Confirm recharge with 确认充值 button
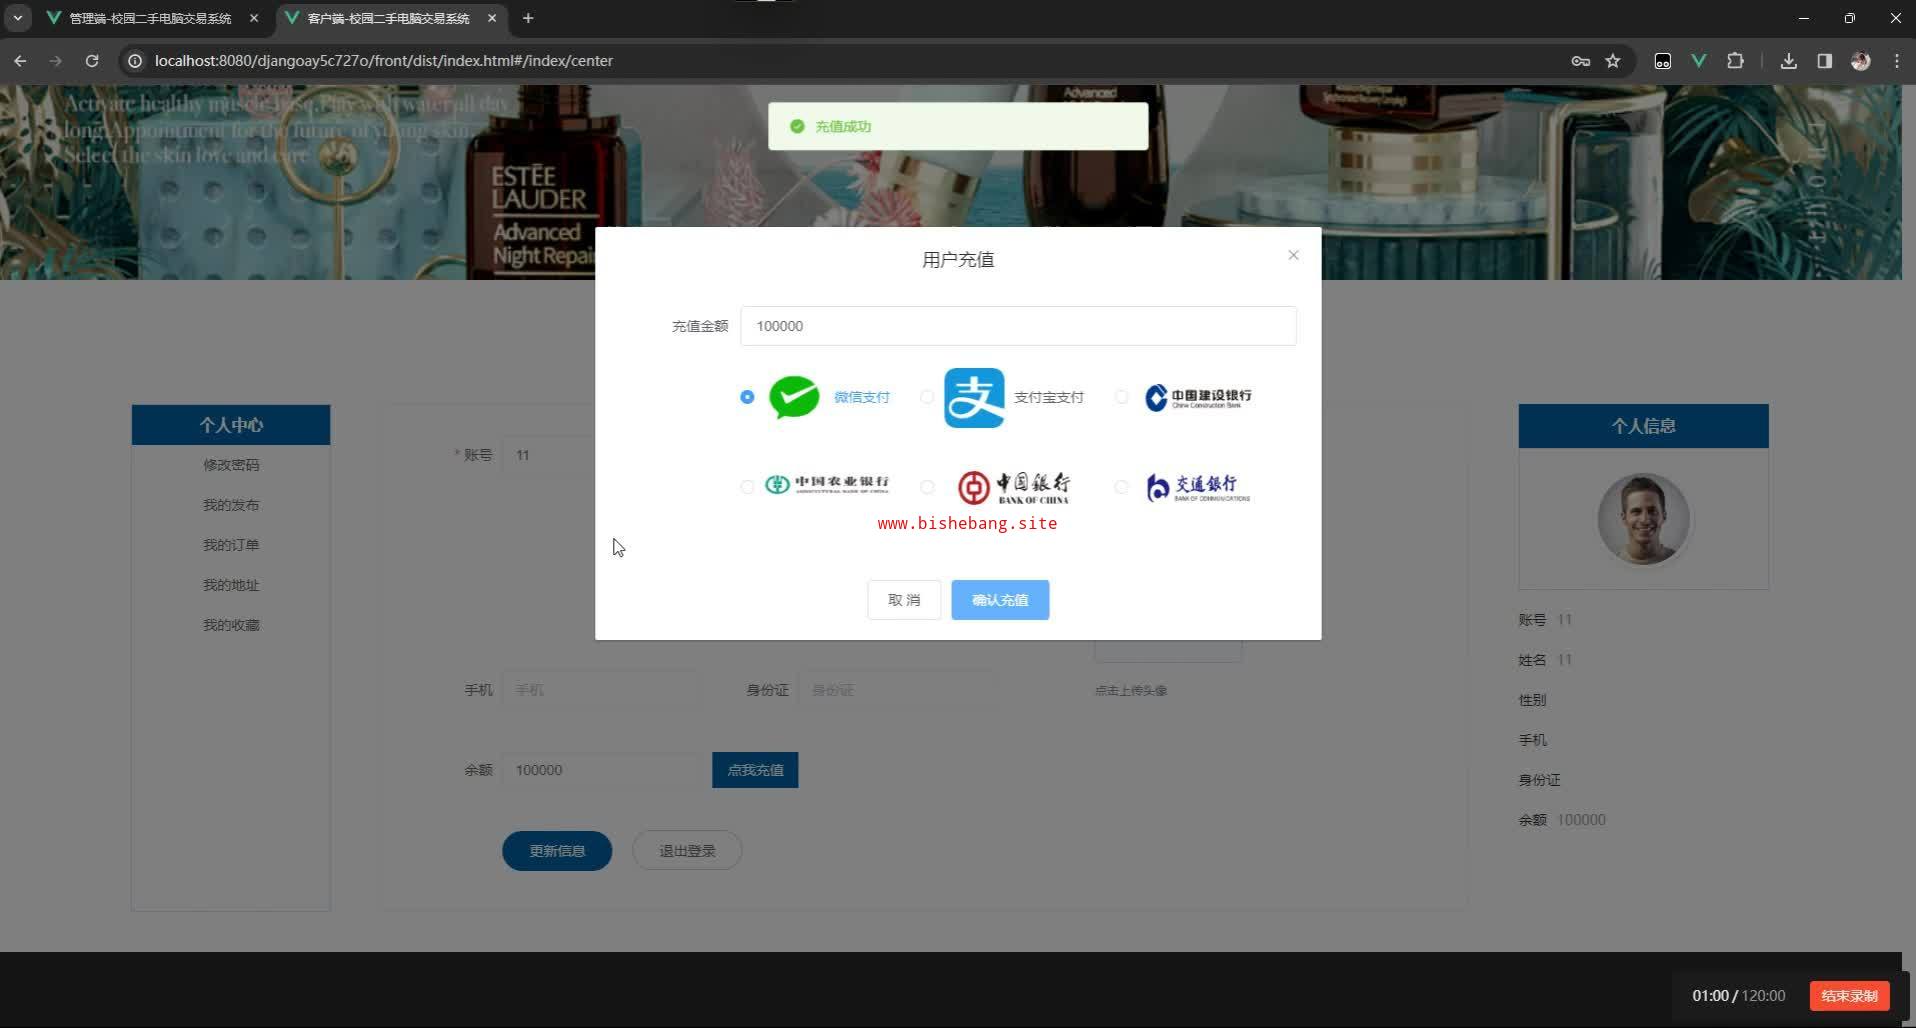 [x=1000, y=600]
